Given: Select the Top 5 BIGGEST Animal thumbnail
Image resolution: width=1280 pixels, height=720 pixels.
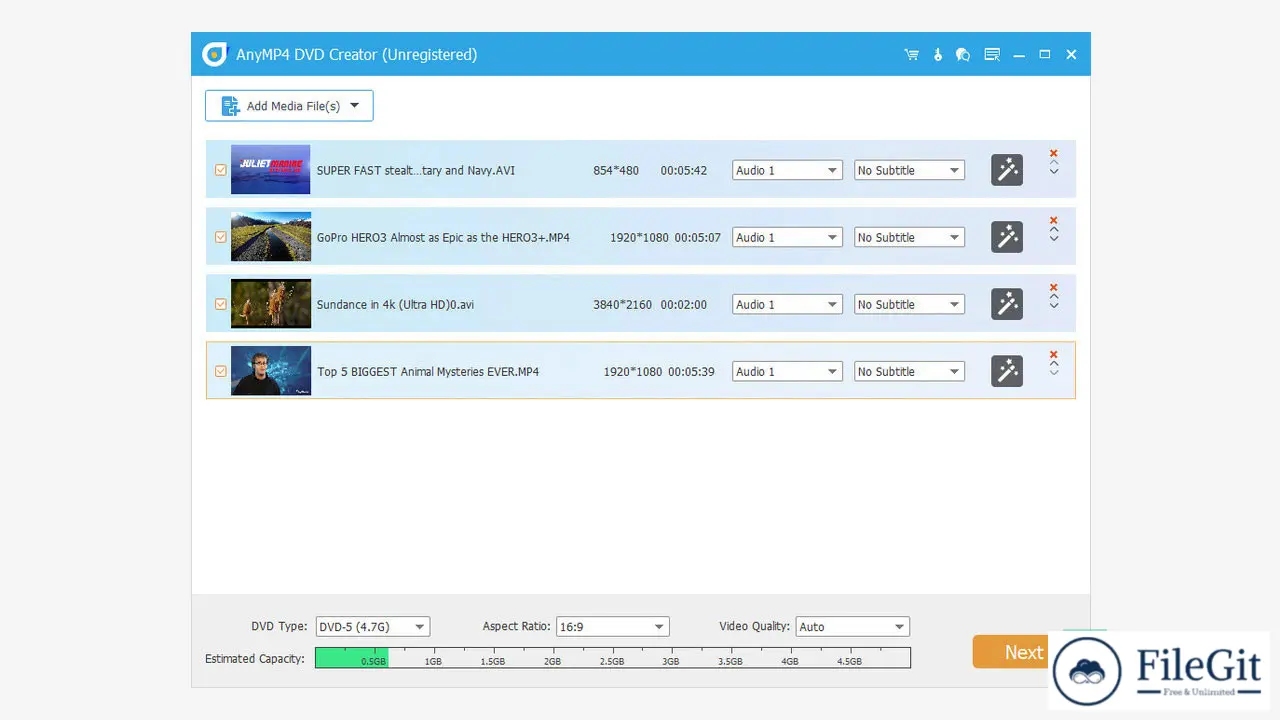Looking at the screenshot, I should [270, 371].
